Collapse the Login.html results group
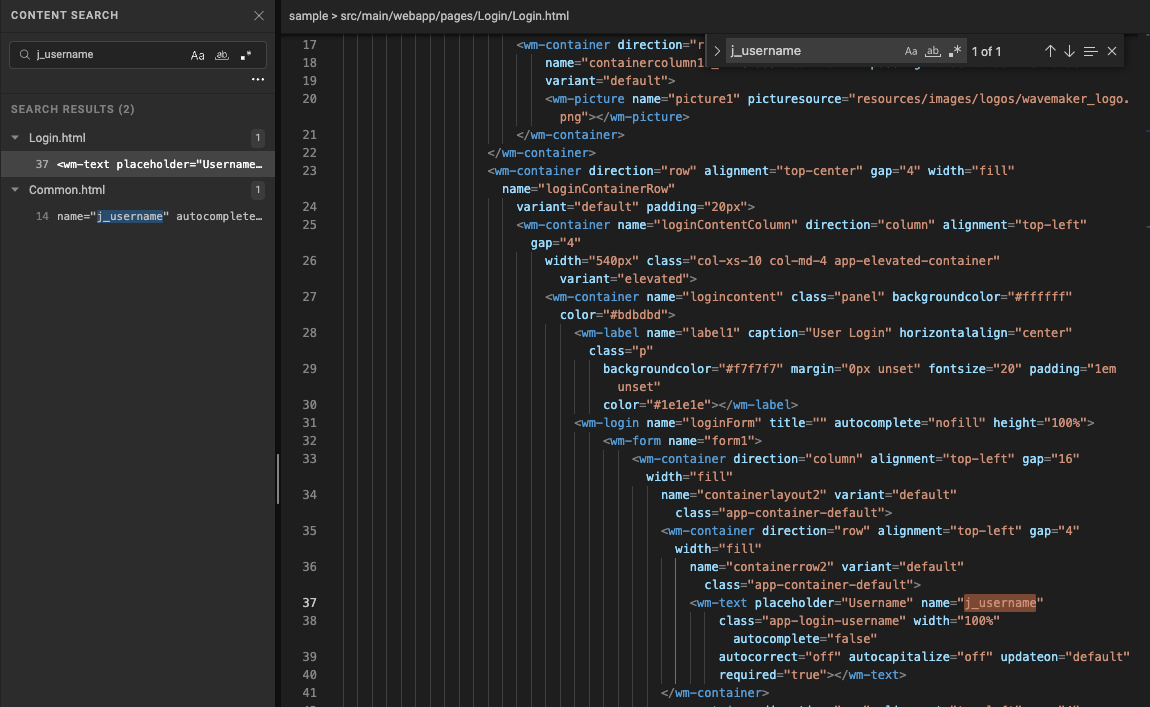The image size is (1150, 707). click(x=15, y=138)
